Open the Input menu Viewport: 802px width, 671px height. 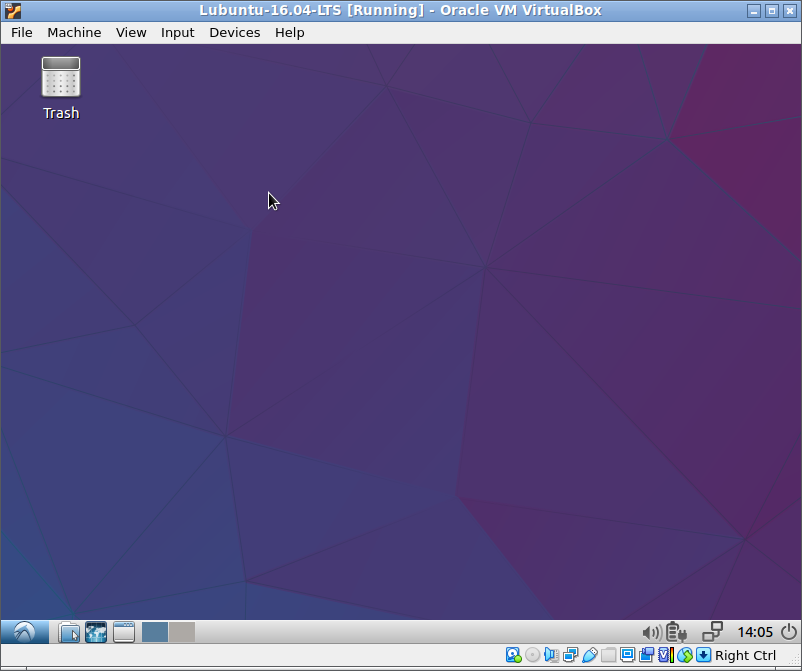pyautogui.click(x=177, y=33)
